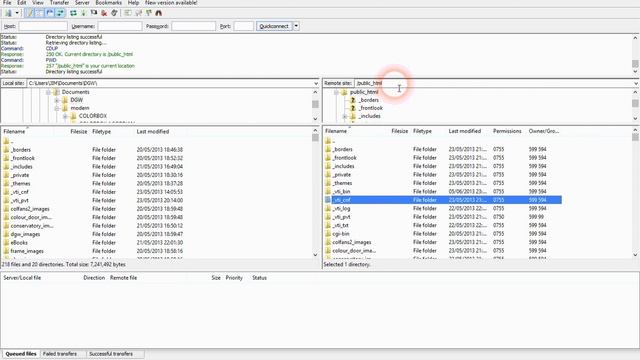Click the local file list scrollbar thumb
This screenshot has height=360, width=640.
coord(315,138)
